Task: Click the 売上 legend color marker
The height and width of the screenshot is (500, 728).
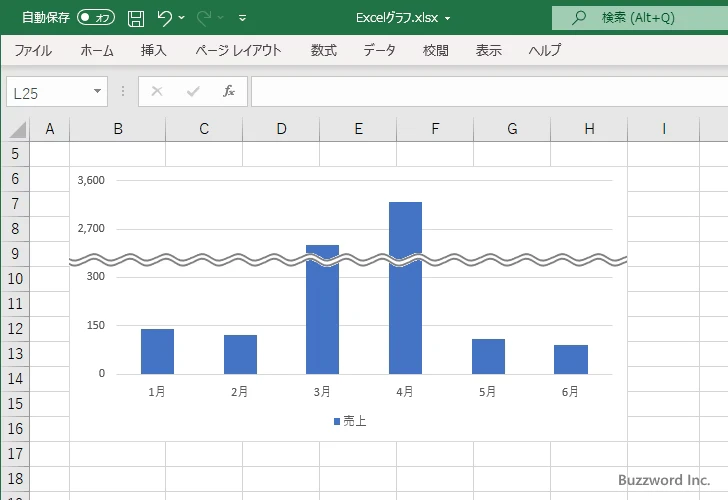Action: click(x=337, y=422)
